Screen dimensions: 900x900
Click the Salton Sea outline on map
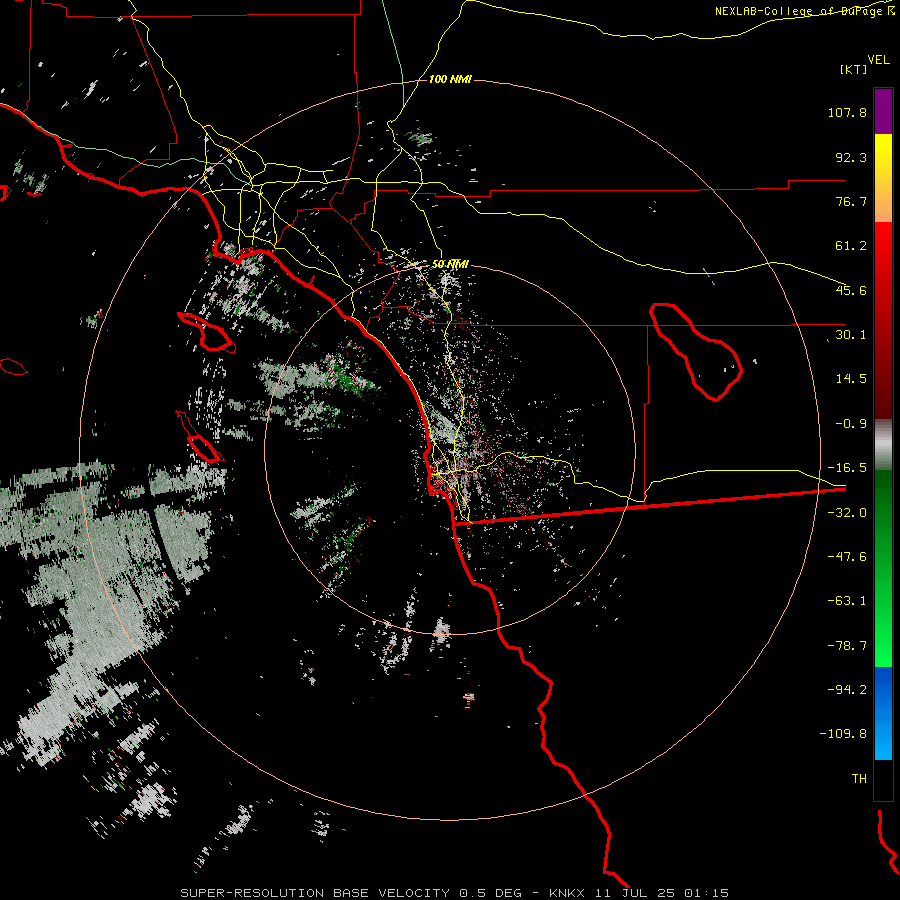[x=696, y=351]
